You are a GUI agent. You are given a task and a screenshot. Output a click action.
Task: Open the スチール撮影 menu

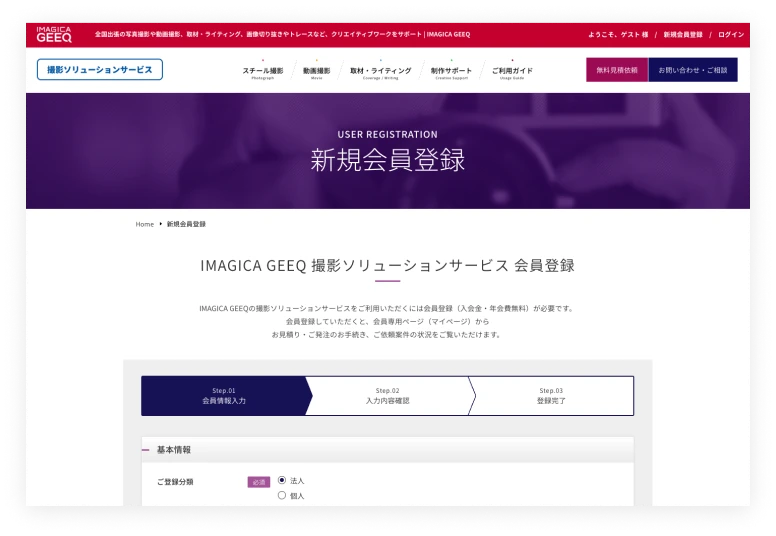[x=263, y=72]
